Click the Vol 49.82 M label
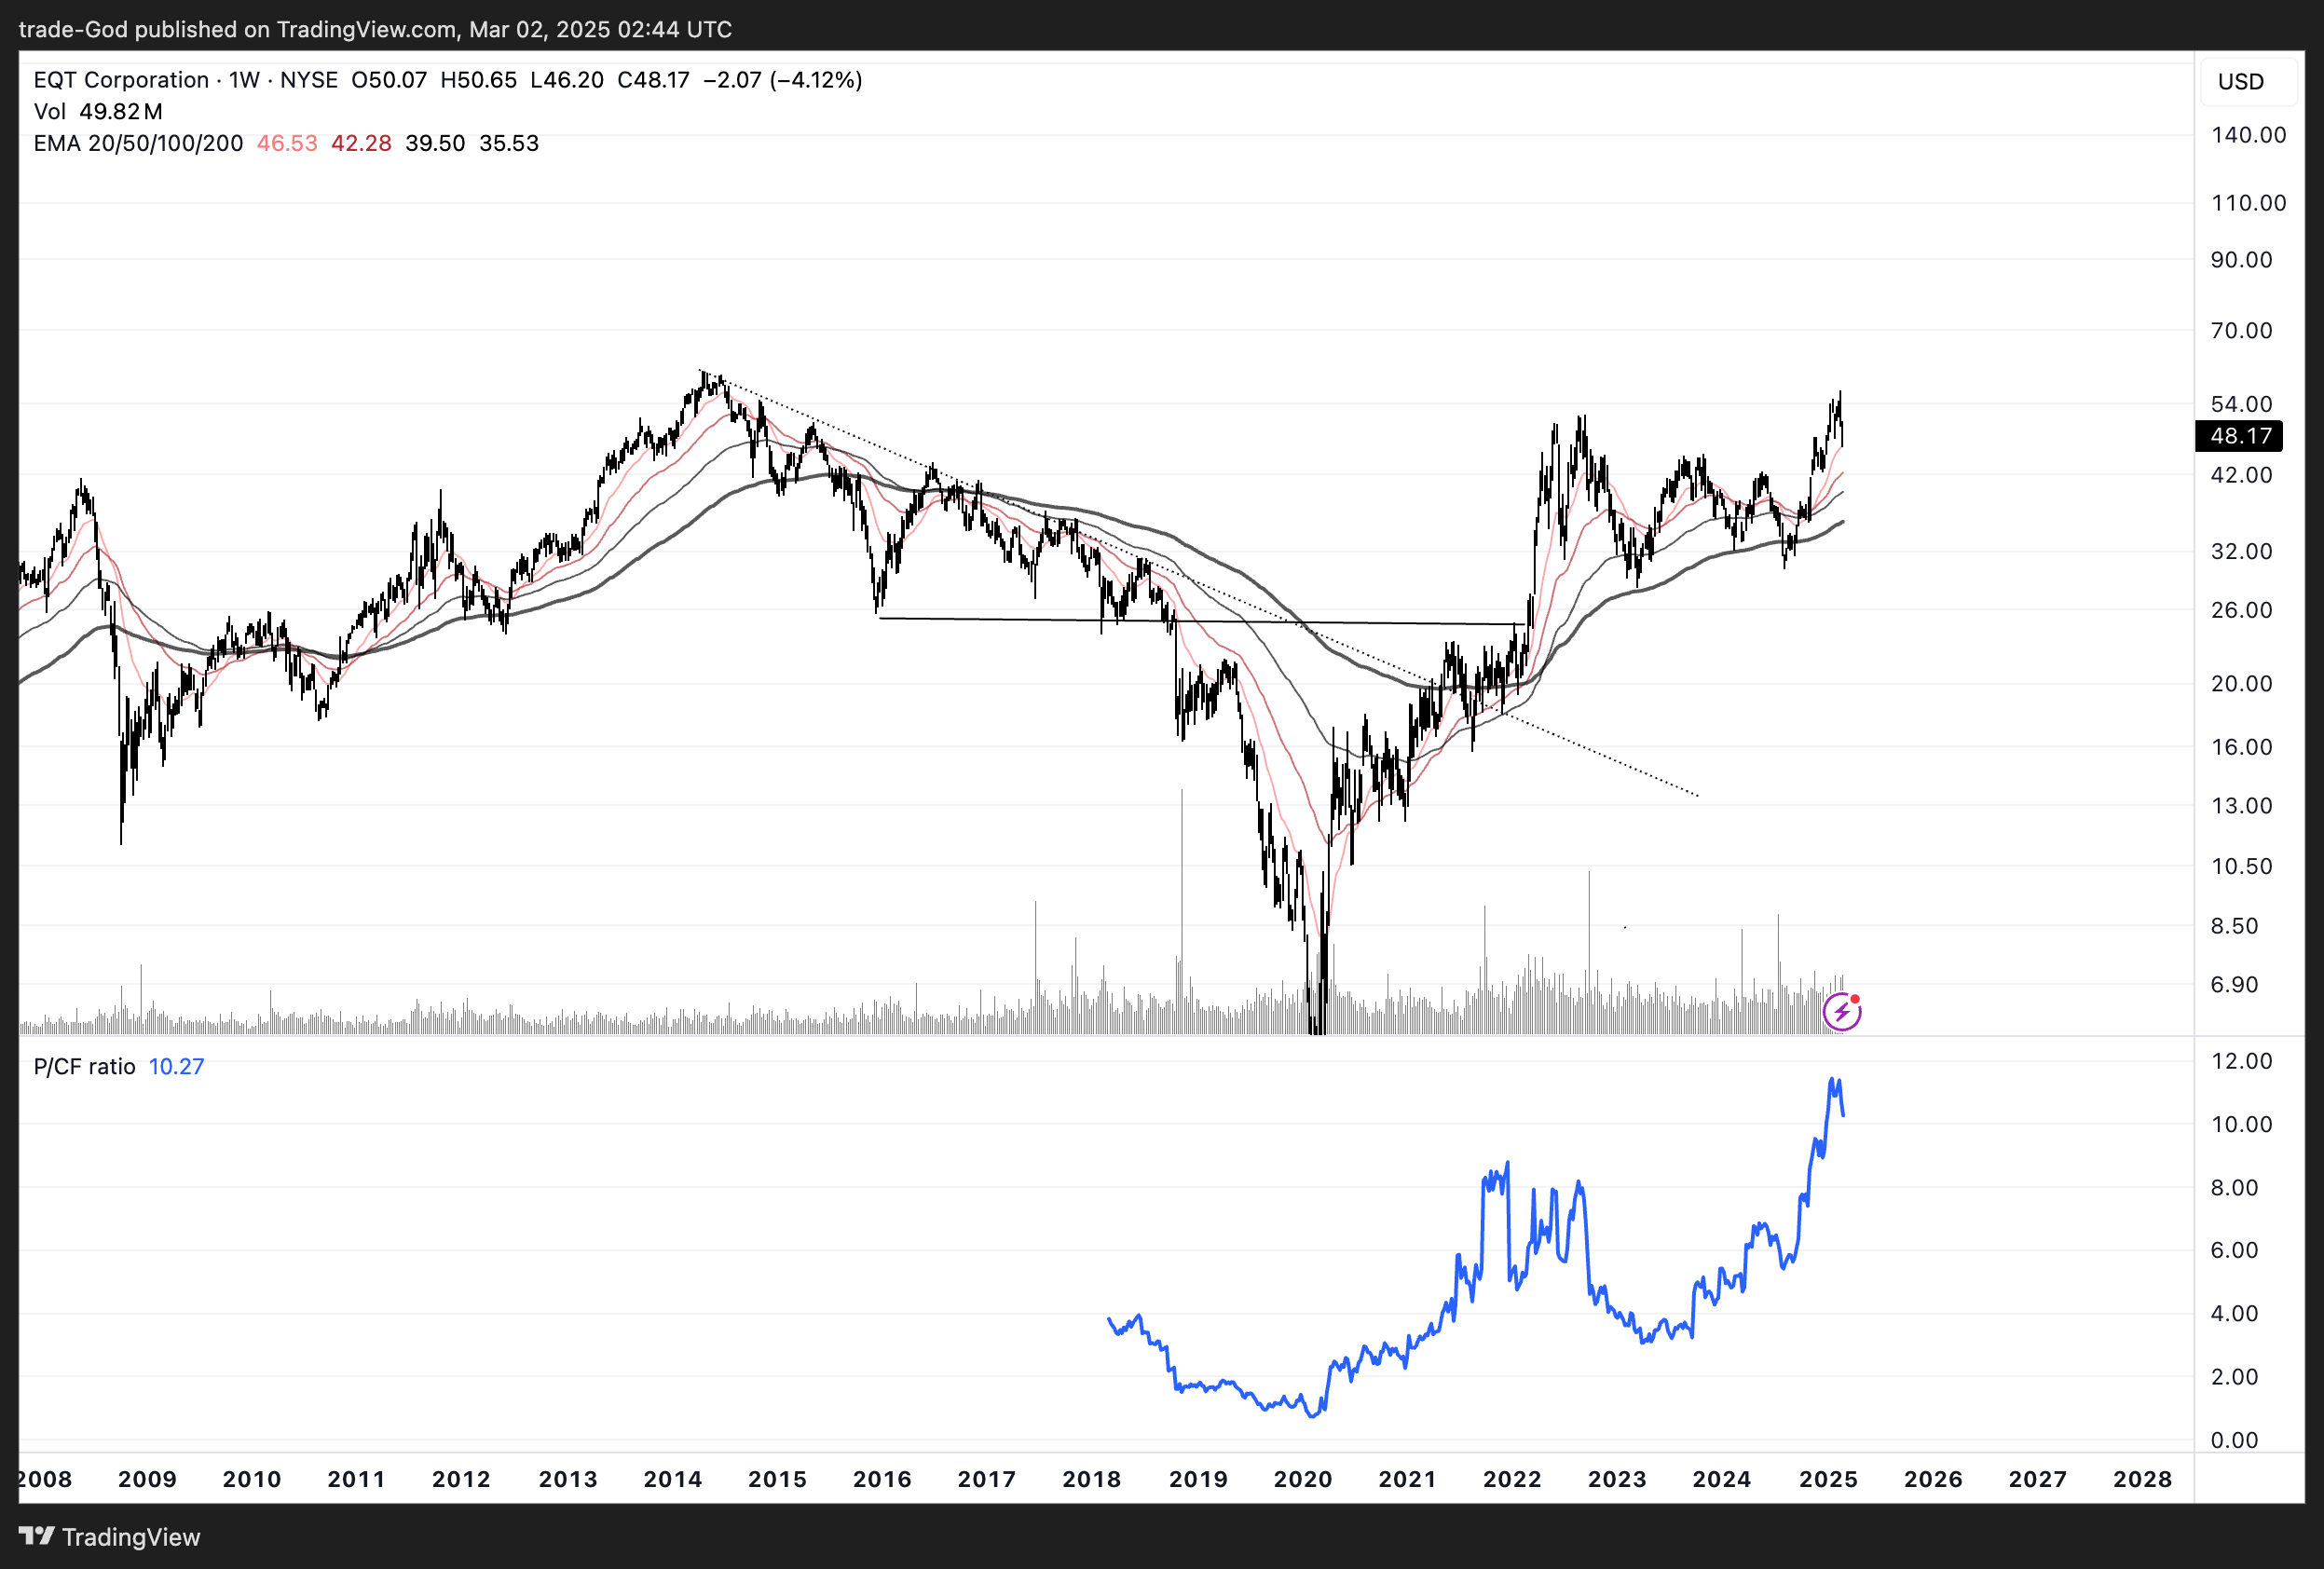 98,112
